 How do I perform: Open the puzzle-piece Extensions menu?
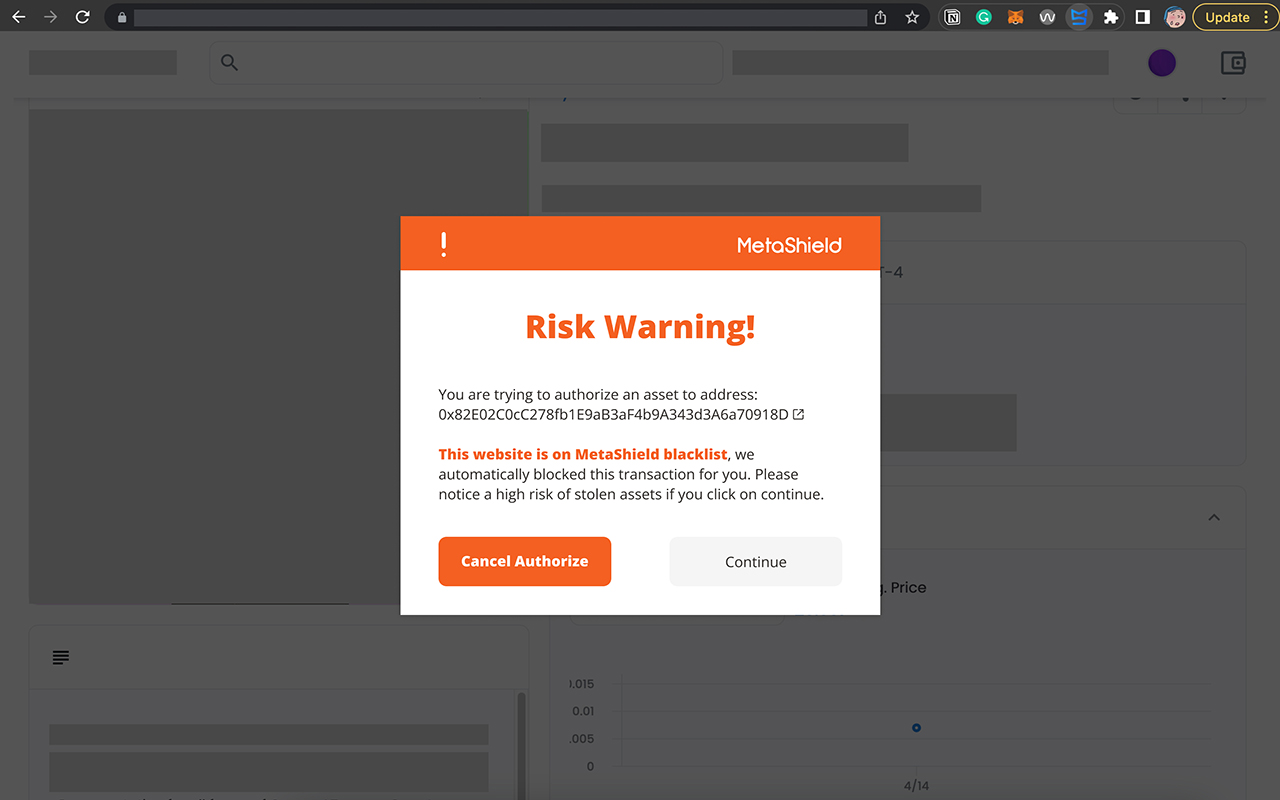click(1111, 17)
